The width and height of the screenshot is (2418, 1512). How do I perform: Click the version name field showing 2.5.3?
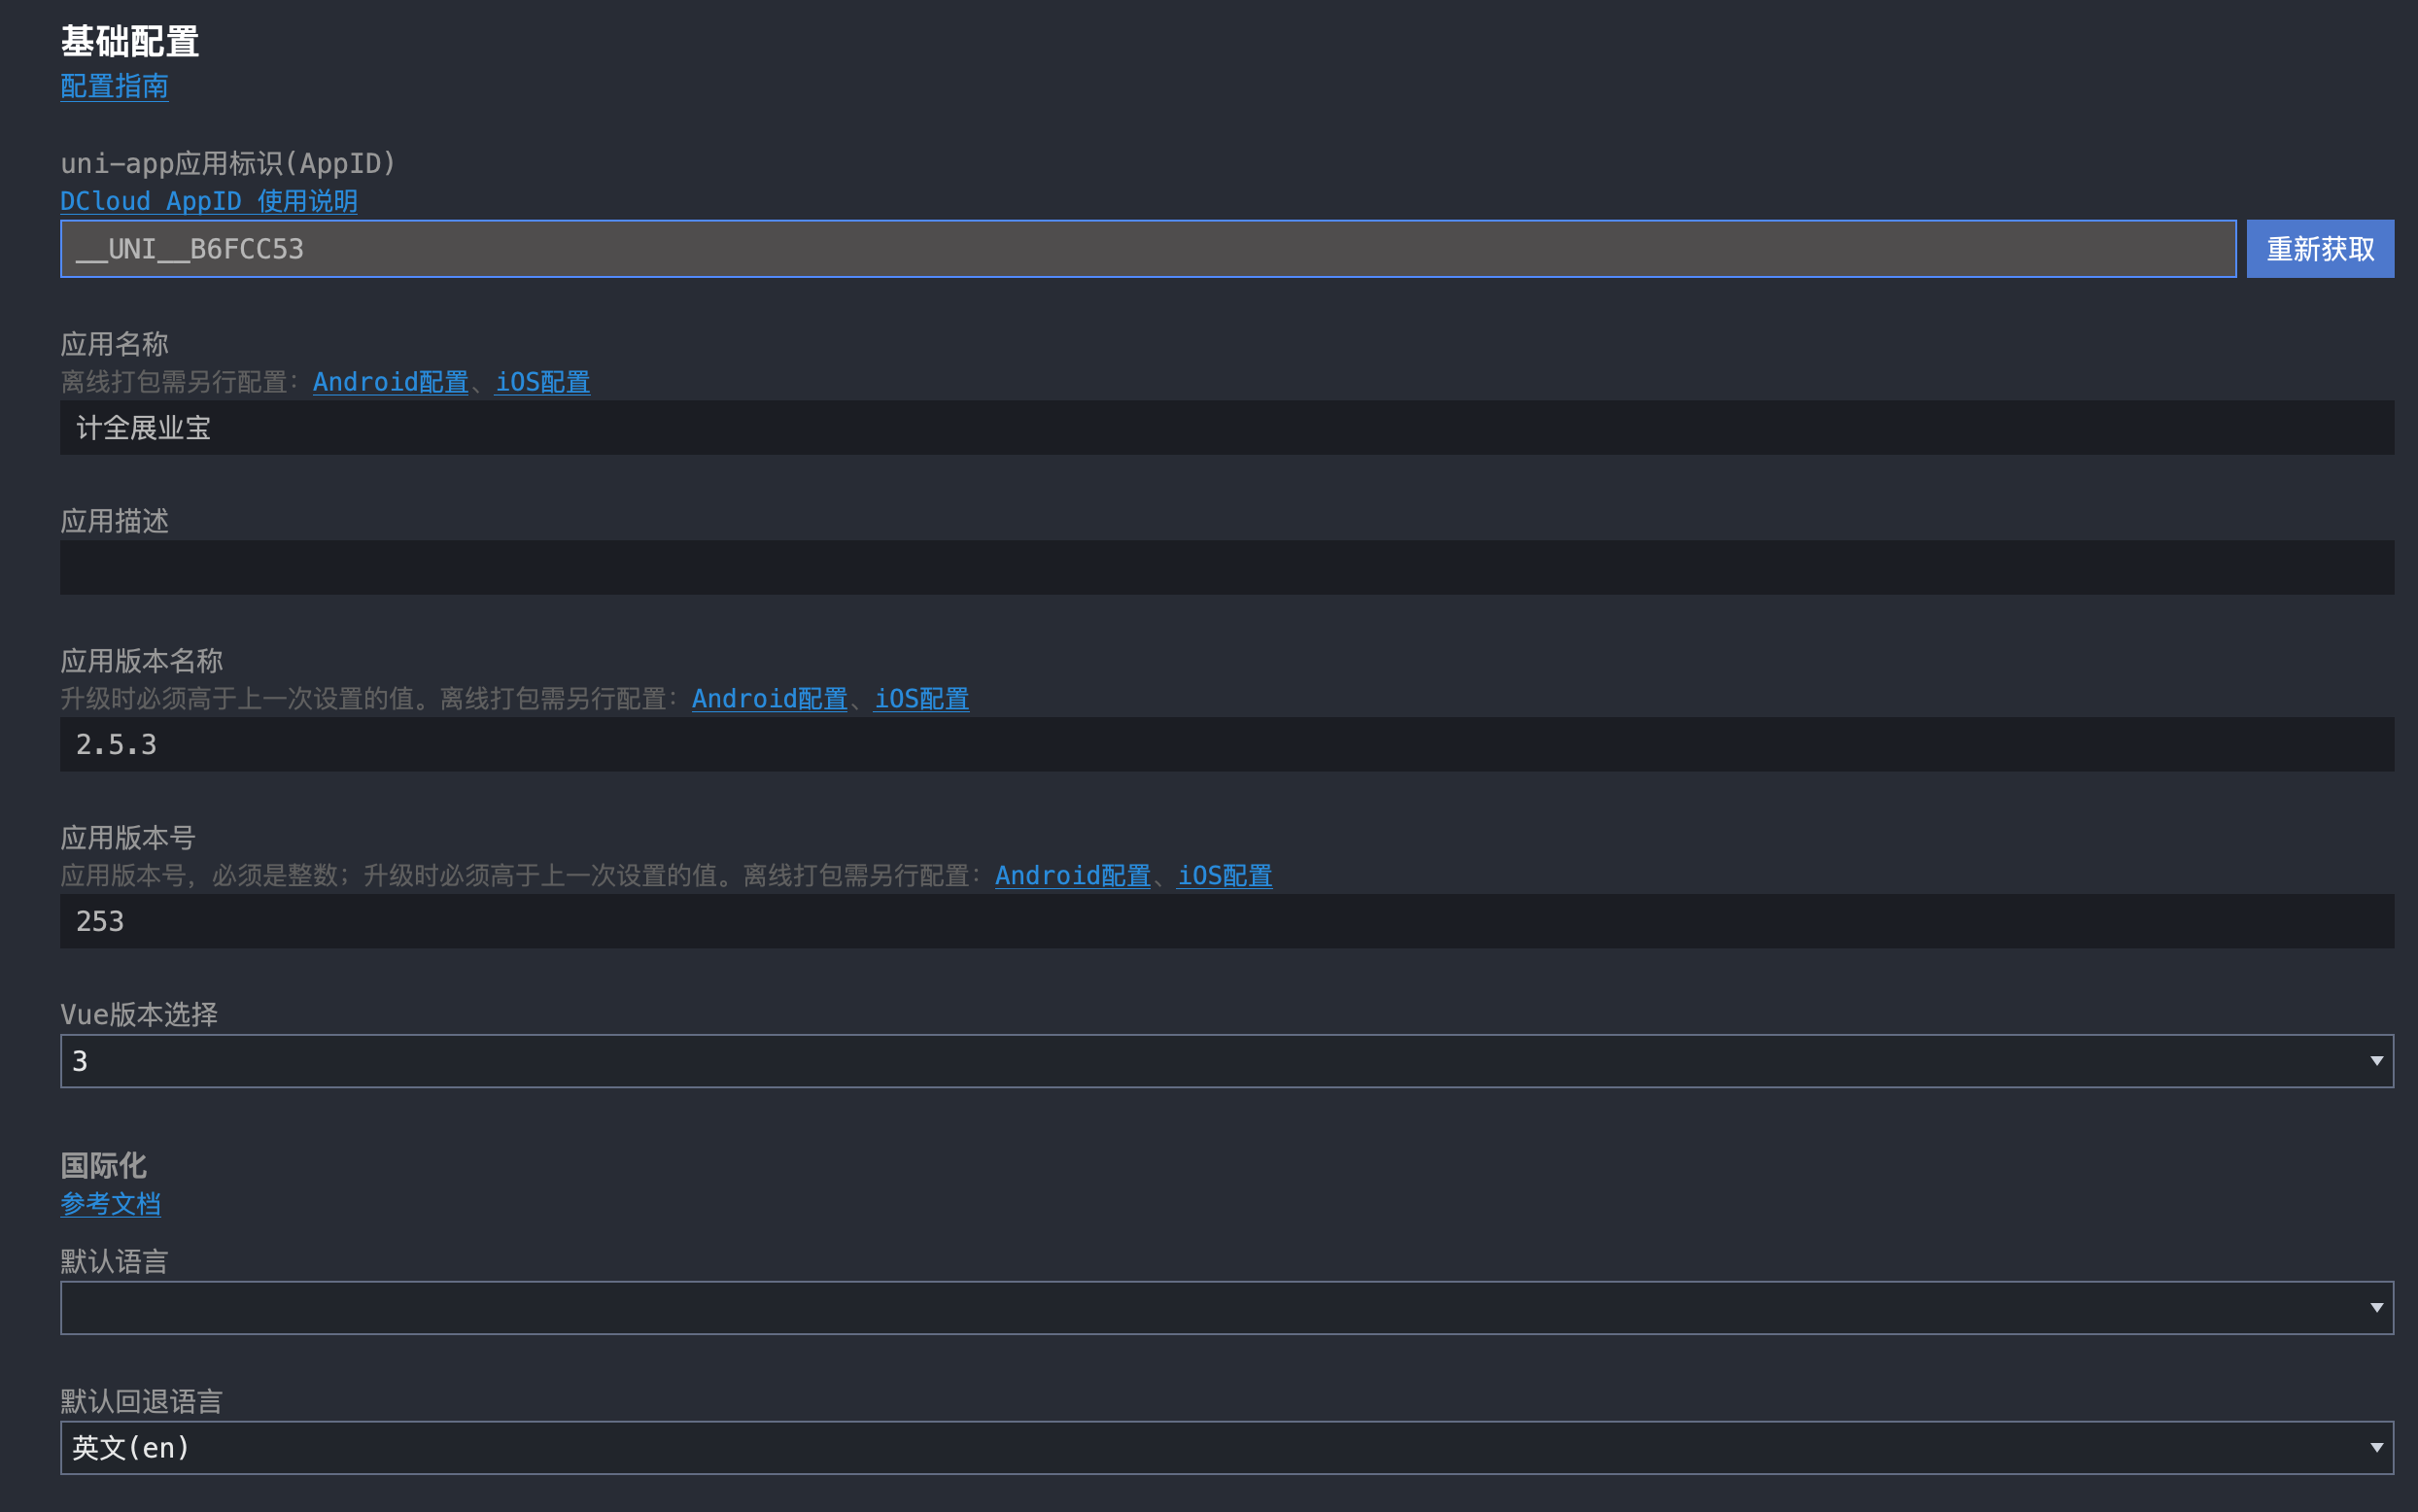point(1226,745)
